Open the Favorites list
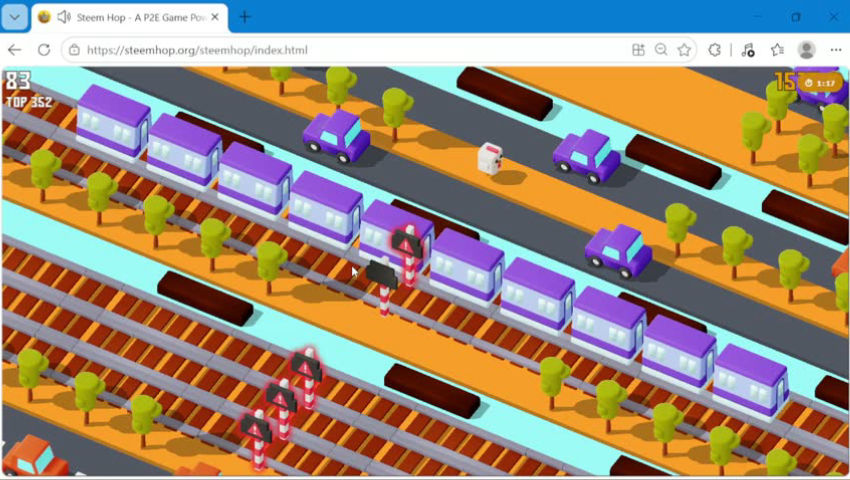Screen dimensions: 850x480 (x=778, y=50)
